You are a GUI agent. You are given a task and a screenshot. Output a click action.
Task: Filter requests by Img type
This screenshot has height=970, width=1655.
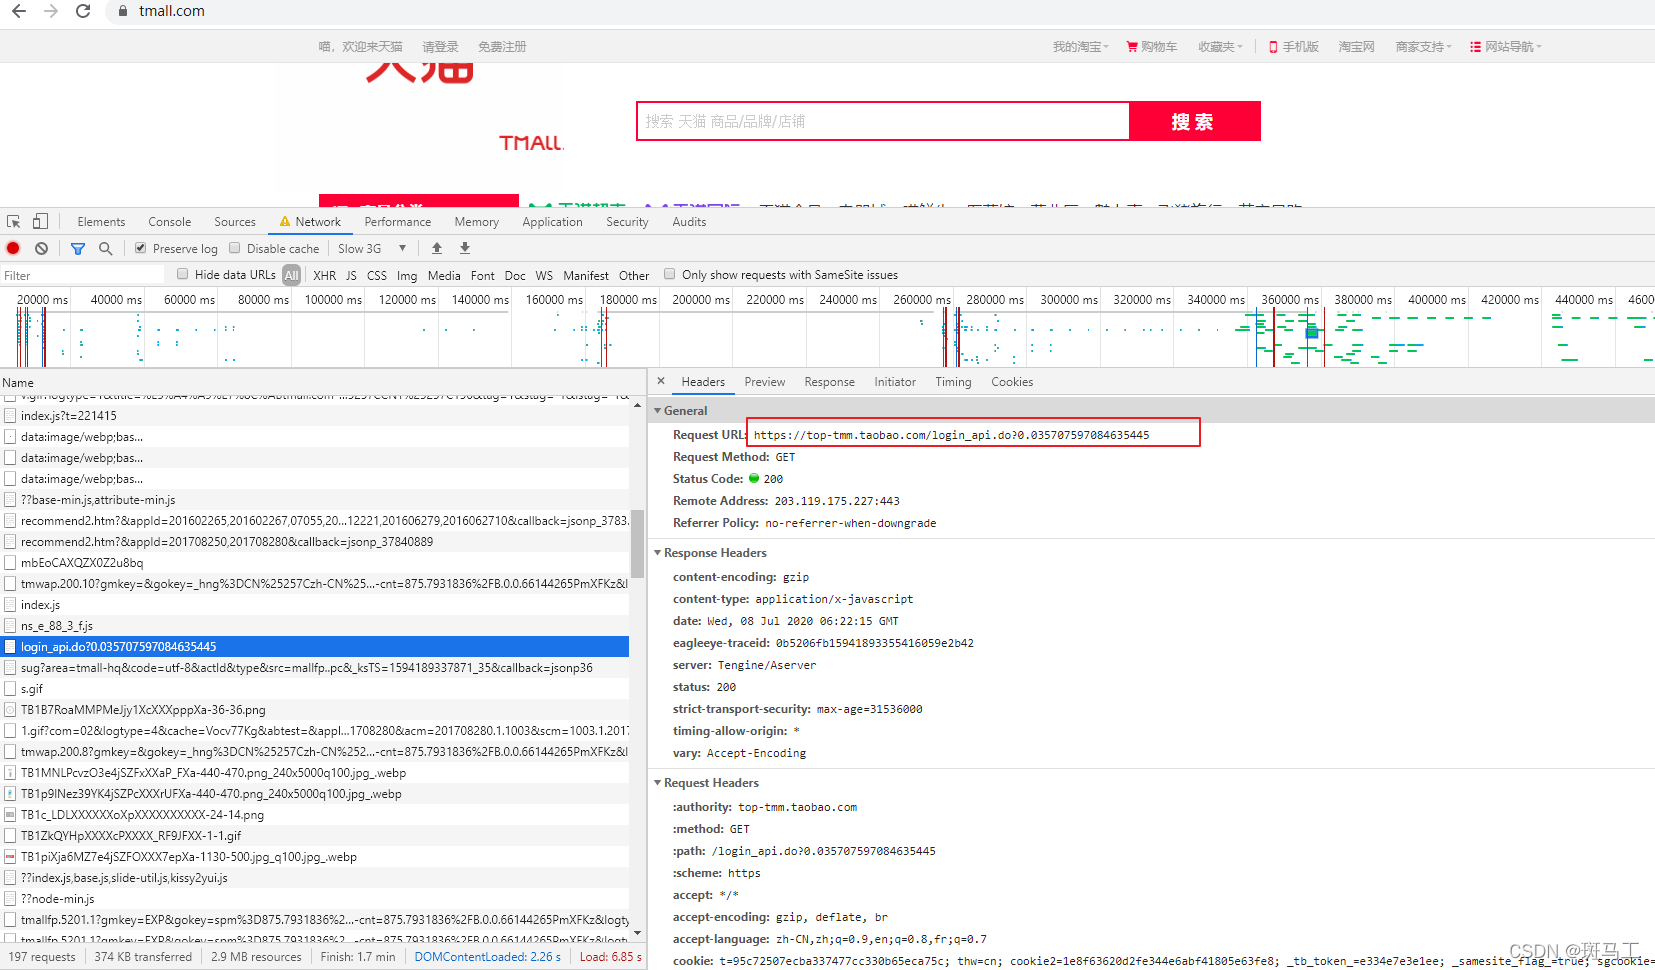407,275
